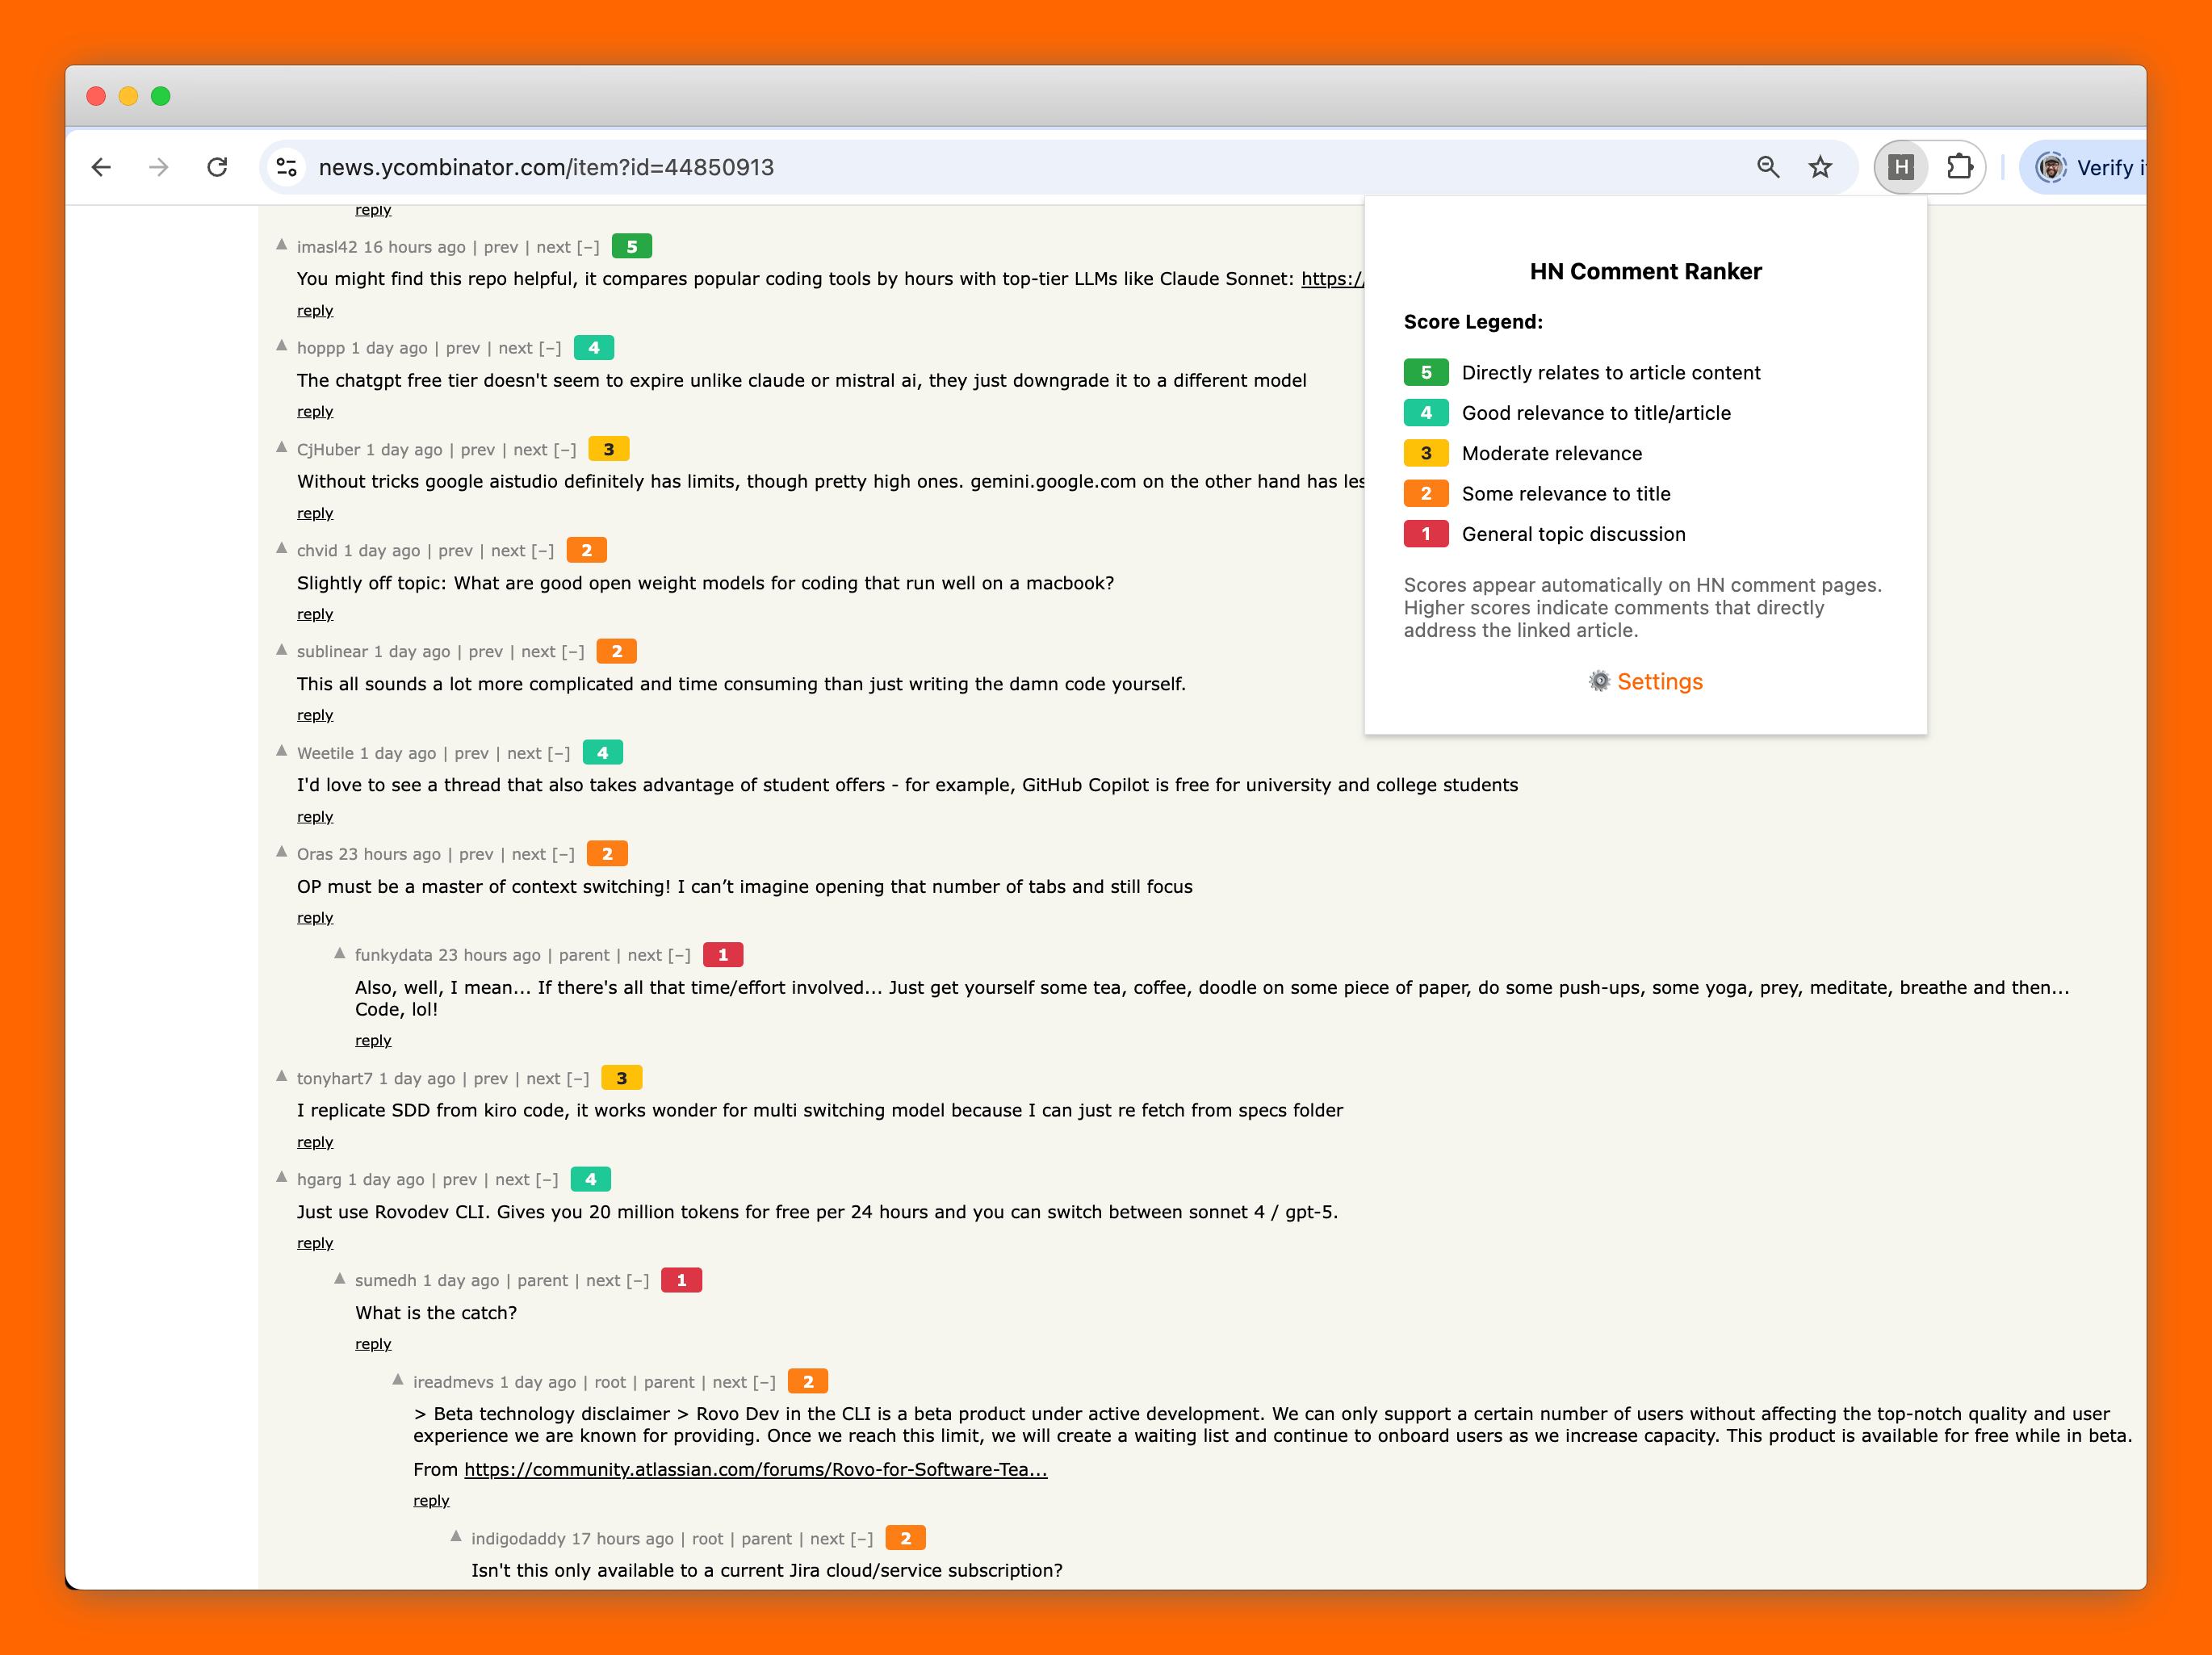
Task: Upvote hoppp's comment
Action: tap(282, 346)
